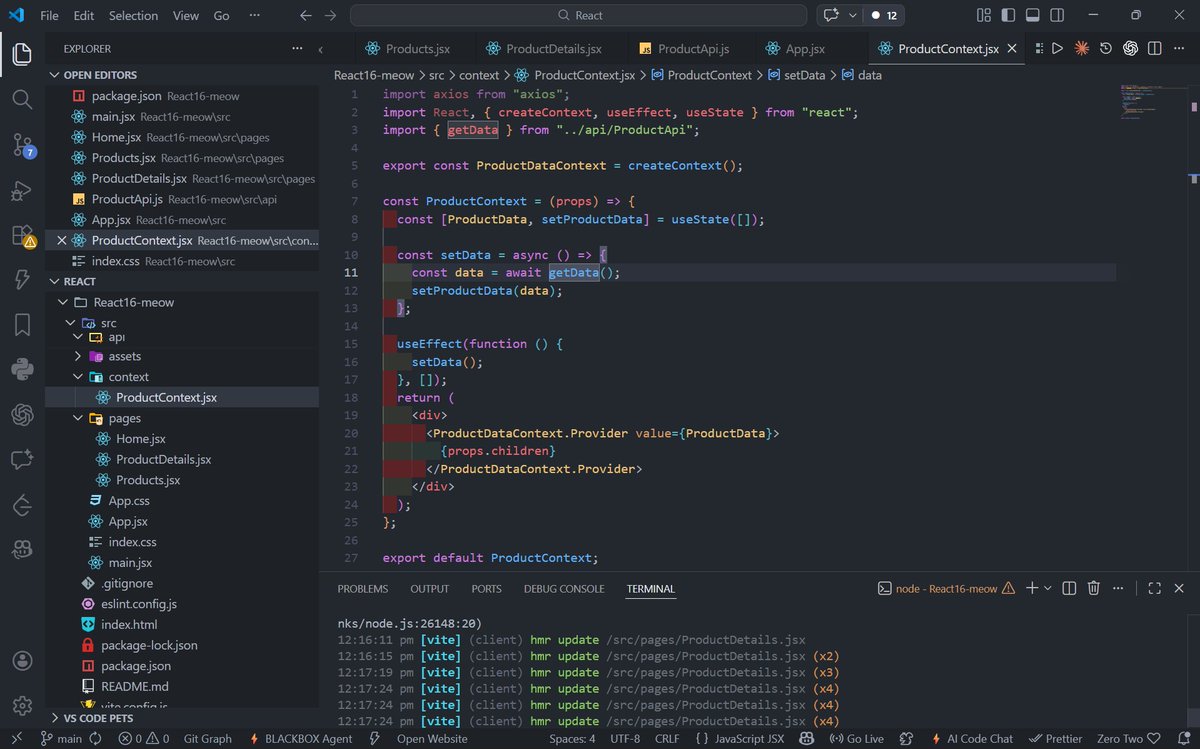Image resolution: width=1200 pixels, height=749 pixels.
Task: Toggle the bottom panel visibility
Action: tap(1034, 15)
